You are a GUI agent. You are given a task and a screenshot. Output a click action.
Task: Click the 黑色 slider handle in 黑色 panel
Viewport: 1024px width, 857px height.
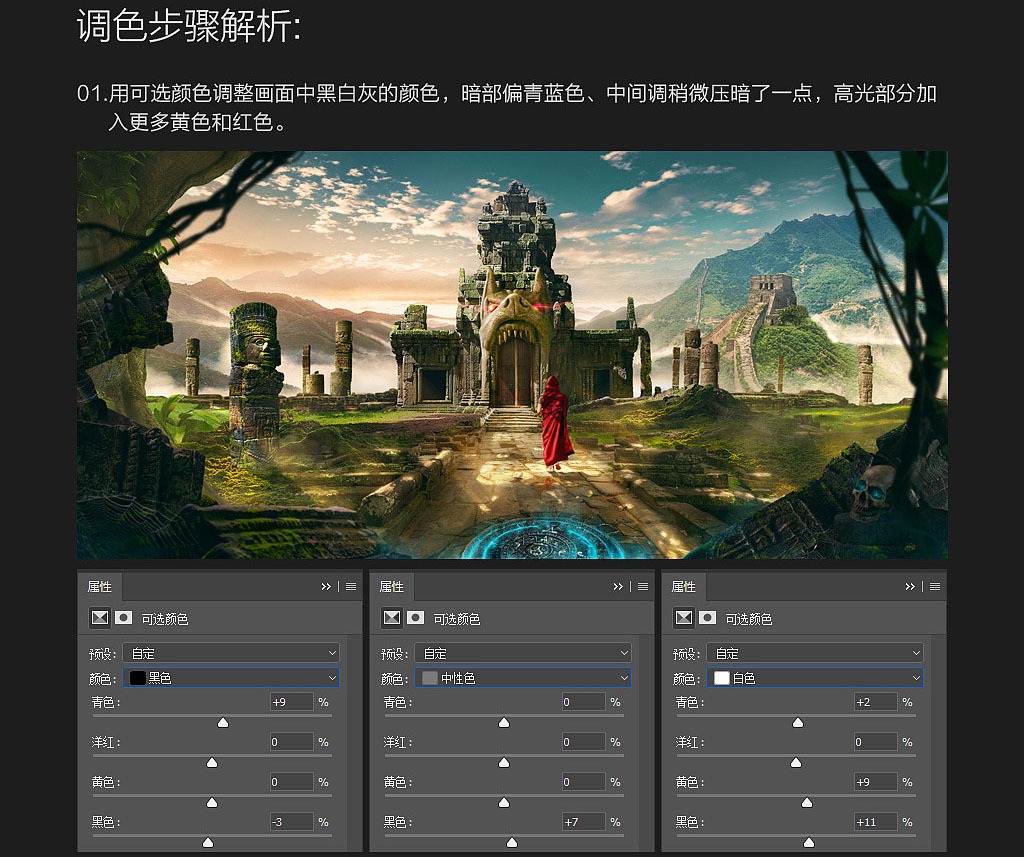208,843
